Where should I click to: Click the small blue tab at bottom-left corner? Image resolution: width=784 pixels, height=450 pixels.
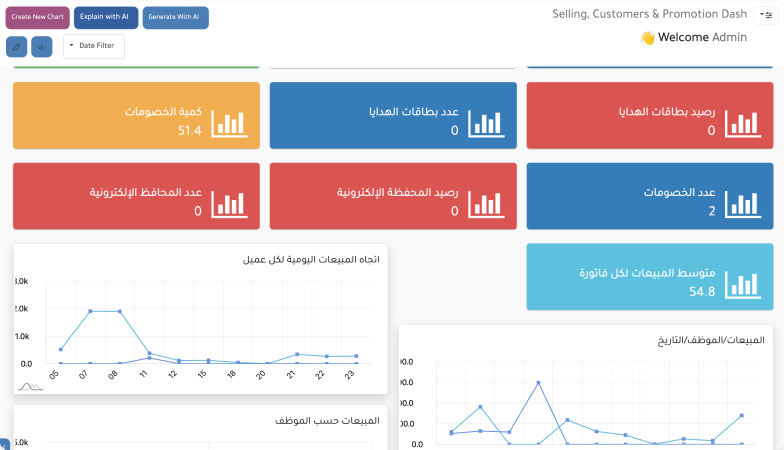coord(4,444)
